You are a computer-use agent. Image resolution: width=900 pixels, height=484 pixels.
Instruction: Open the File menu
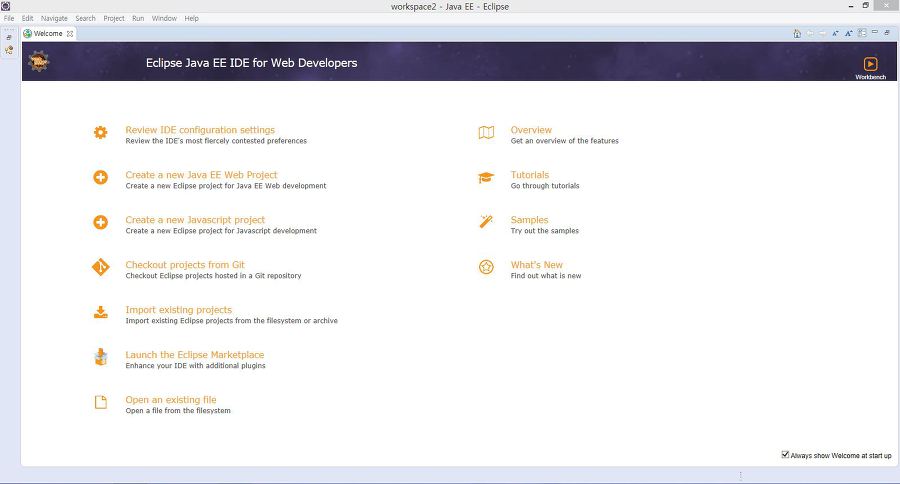coord(9,18)
